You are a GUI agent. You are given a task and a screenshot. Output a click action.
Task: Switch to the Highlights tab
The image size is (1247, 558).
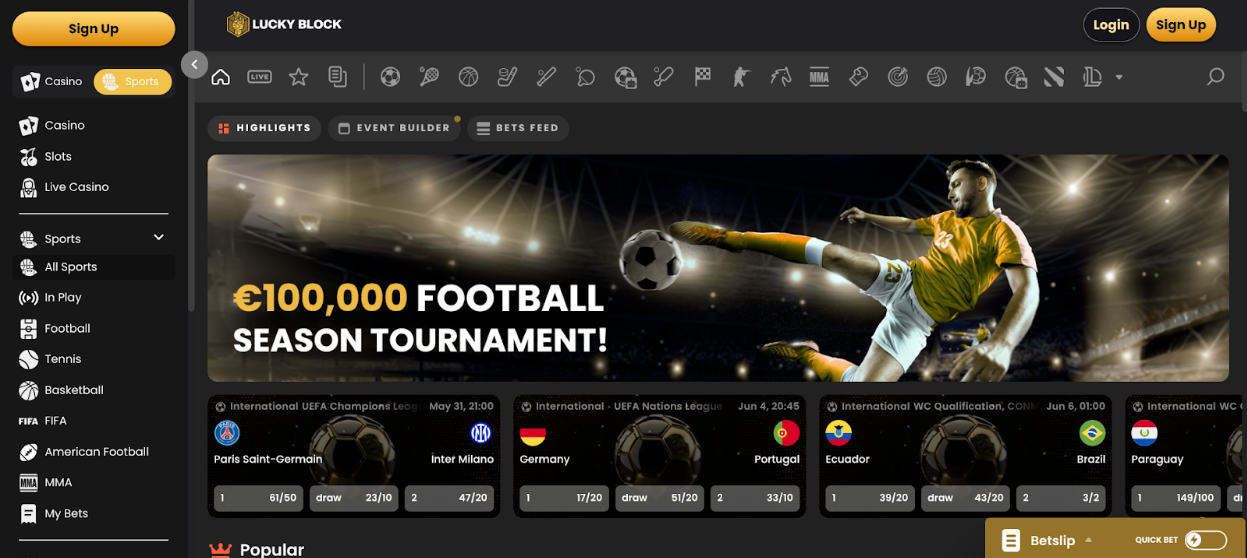pos(265,128)
